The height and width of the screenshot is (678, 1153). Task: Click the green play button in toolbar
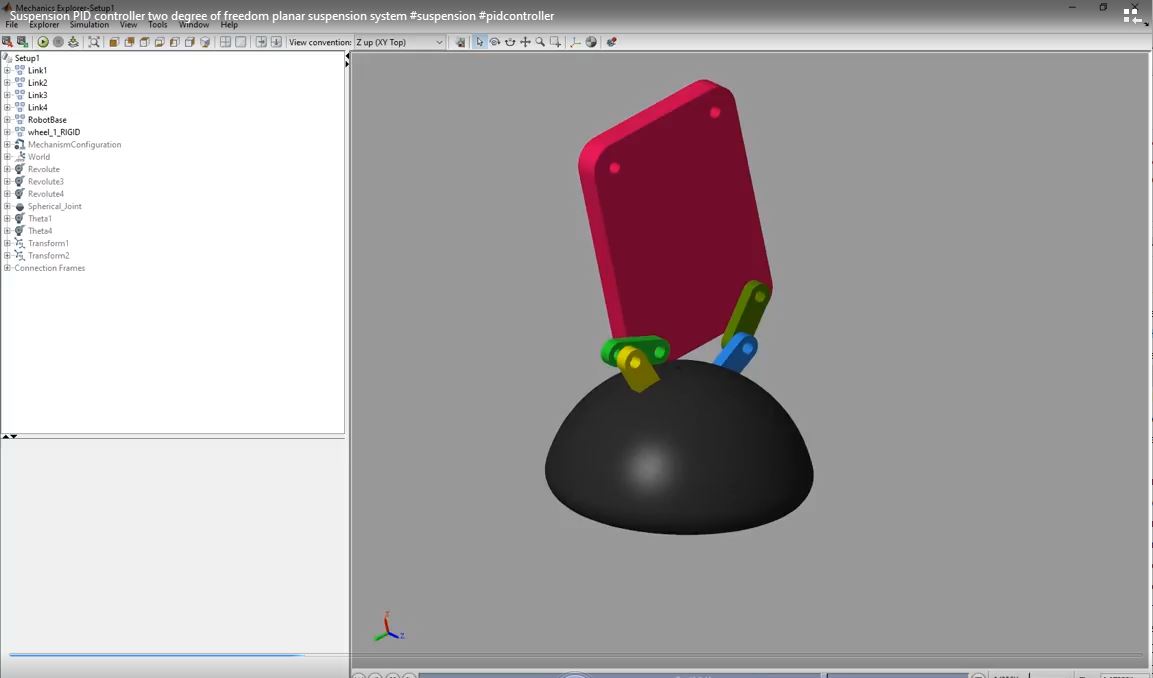(43, 42)
